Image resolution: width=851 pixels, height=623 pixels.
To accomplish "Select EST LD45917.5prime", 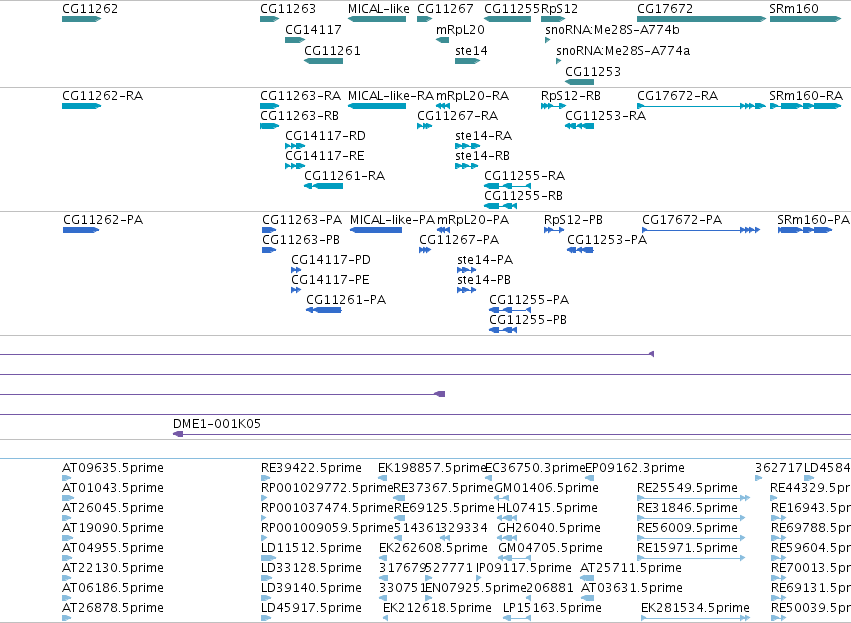I will [x=312, y=608].
